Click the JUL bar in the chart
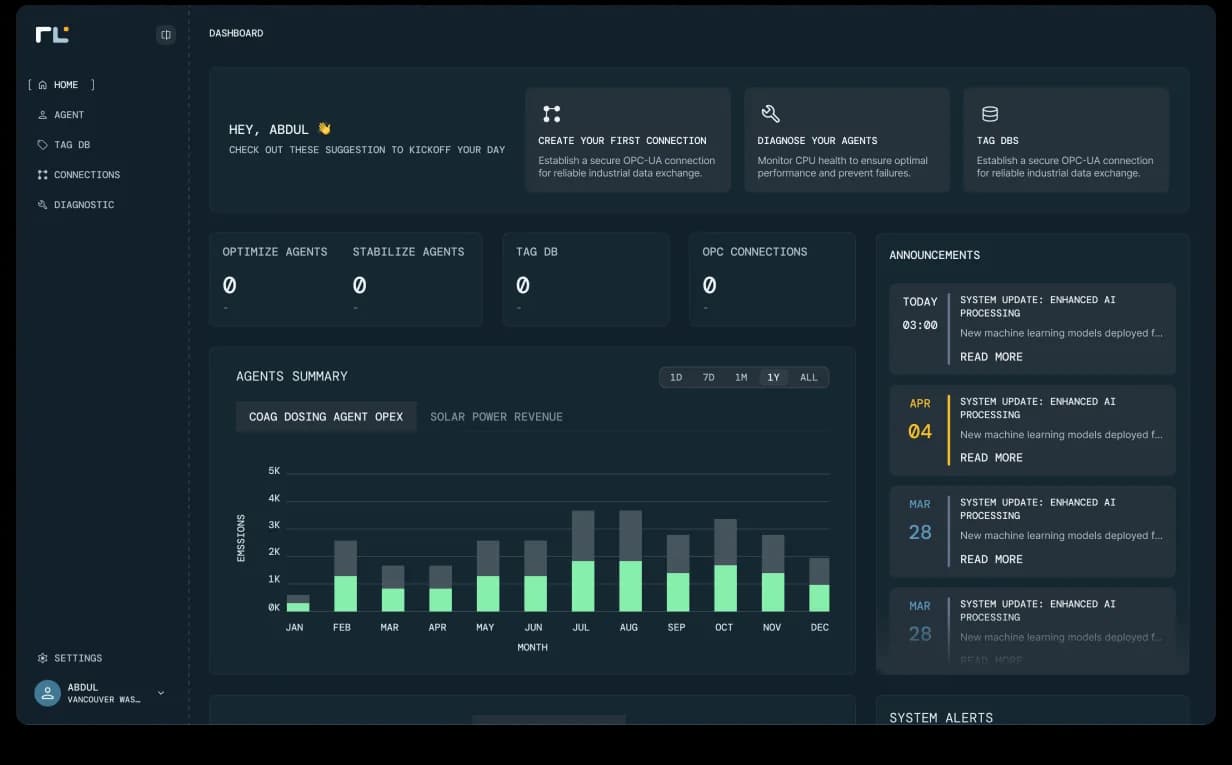The image size is (1232, 765). click(x=583, y=561)
